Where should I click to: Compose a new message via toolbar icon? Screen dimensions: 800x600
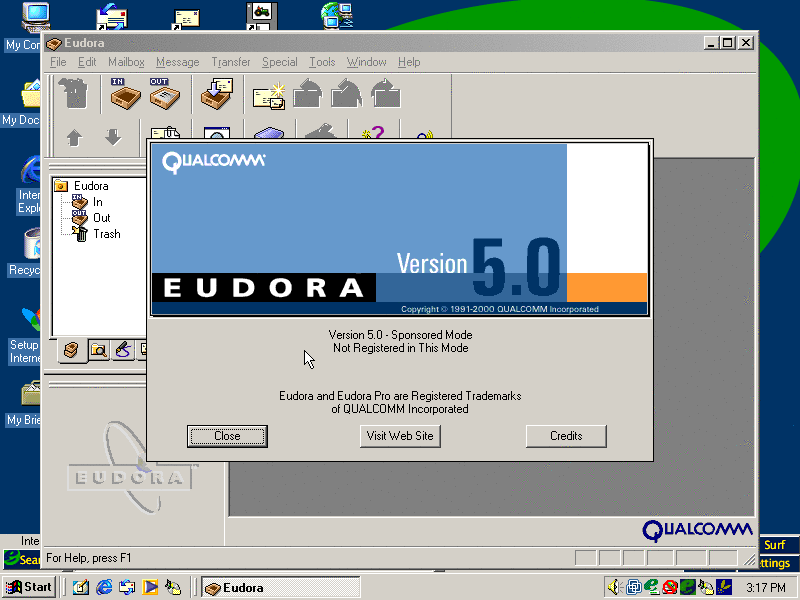point(268,95)
